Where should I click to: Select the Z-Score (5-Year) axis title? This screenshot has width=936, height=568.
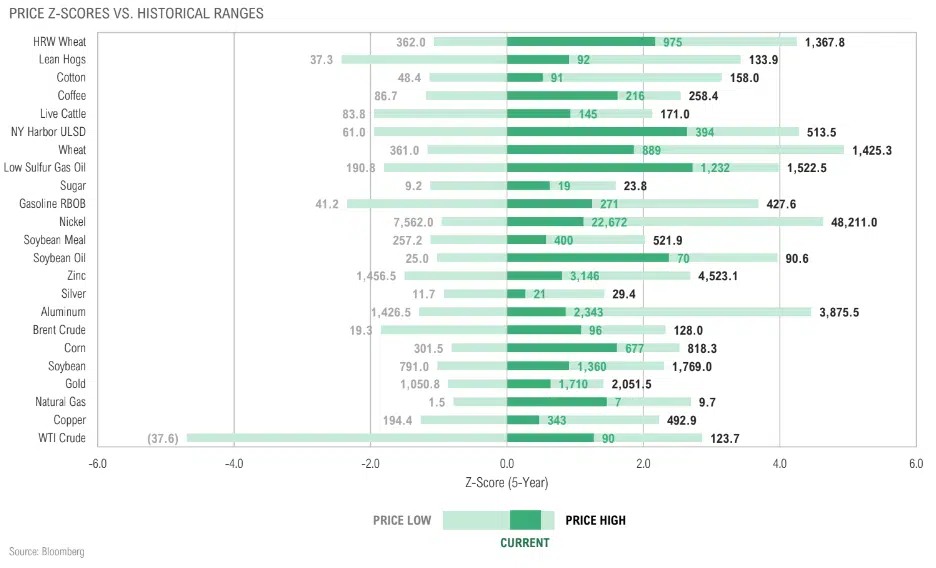click(506, 482)
